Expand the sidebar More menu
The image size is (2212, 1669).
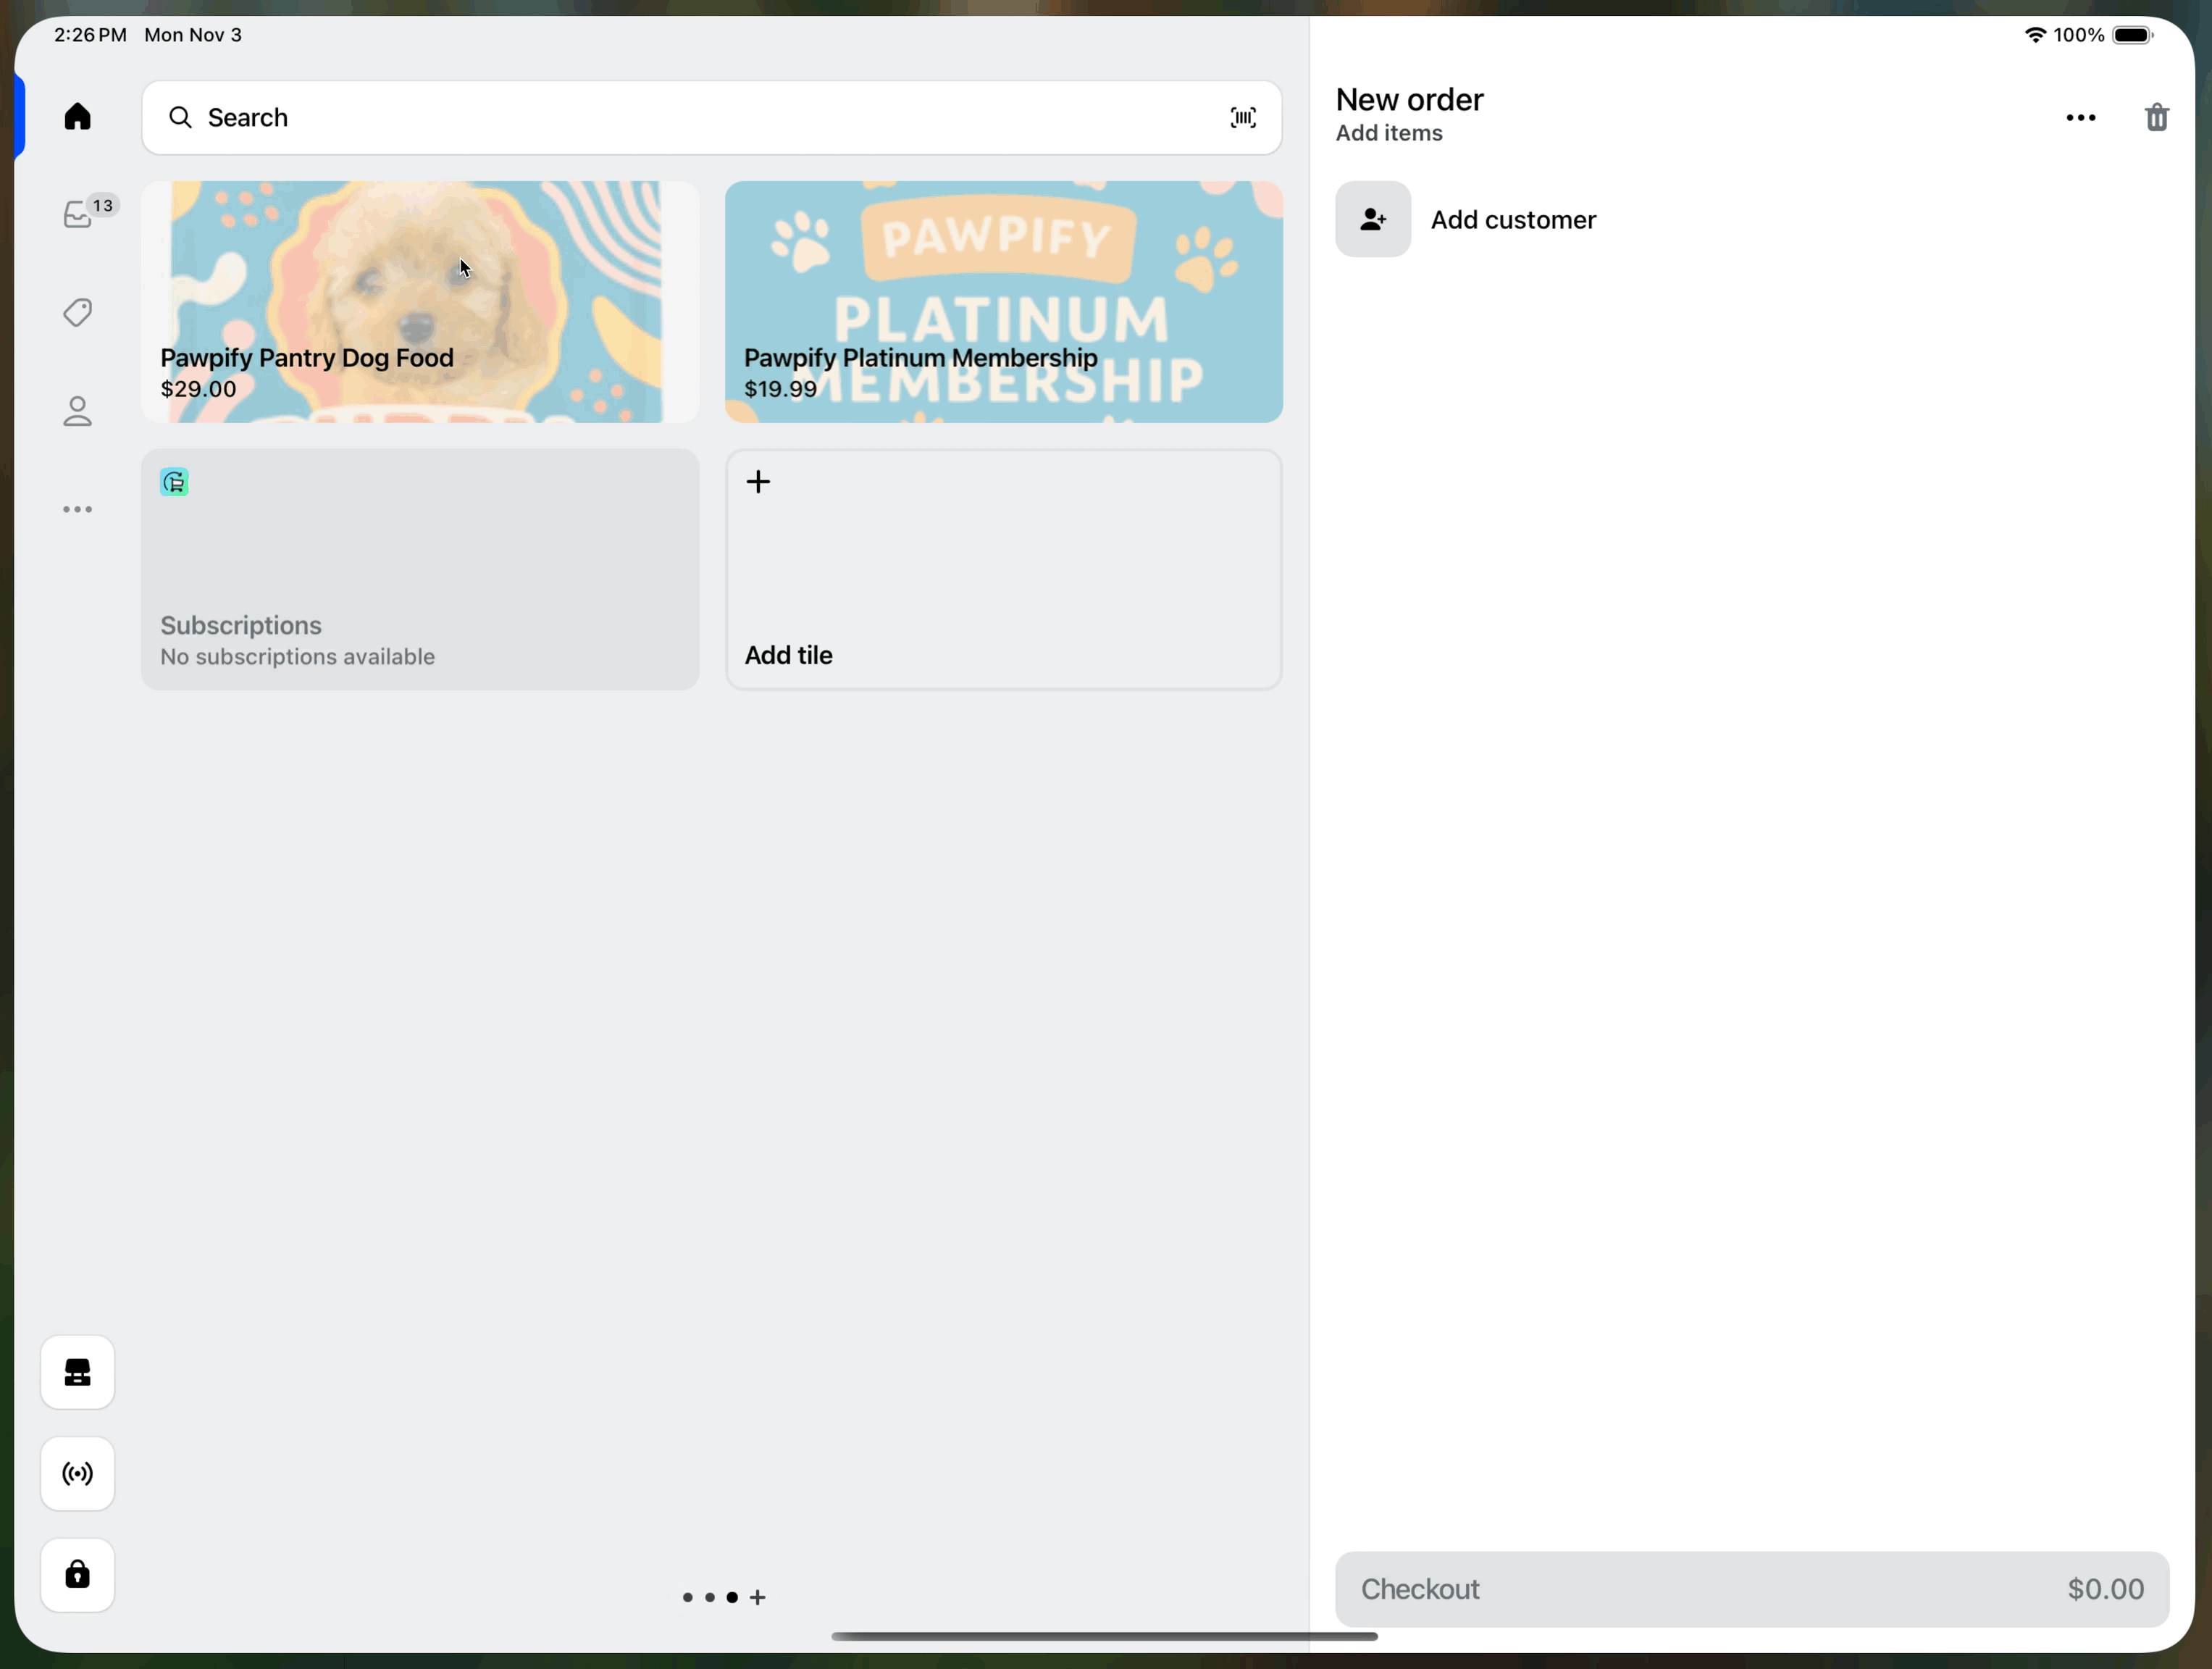77,509
